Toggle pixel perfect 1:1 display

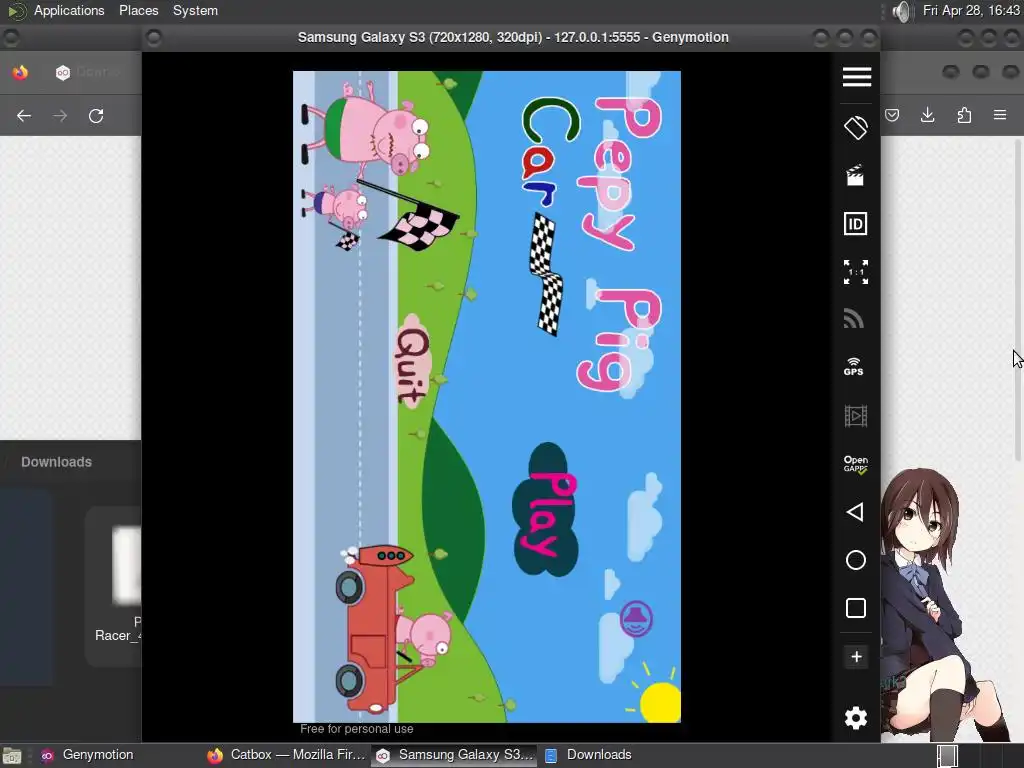pos(856,272)
